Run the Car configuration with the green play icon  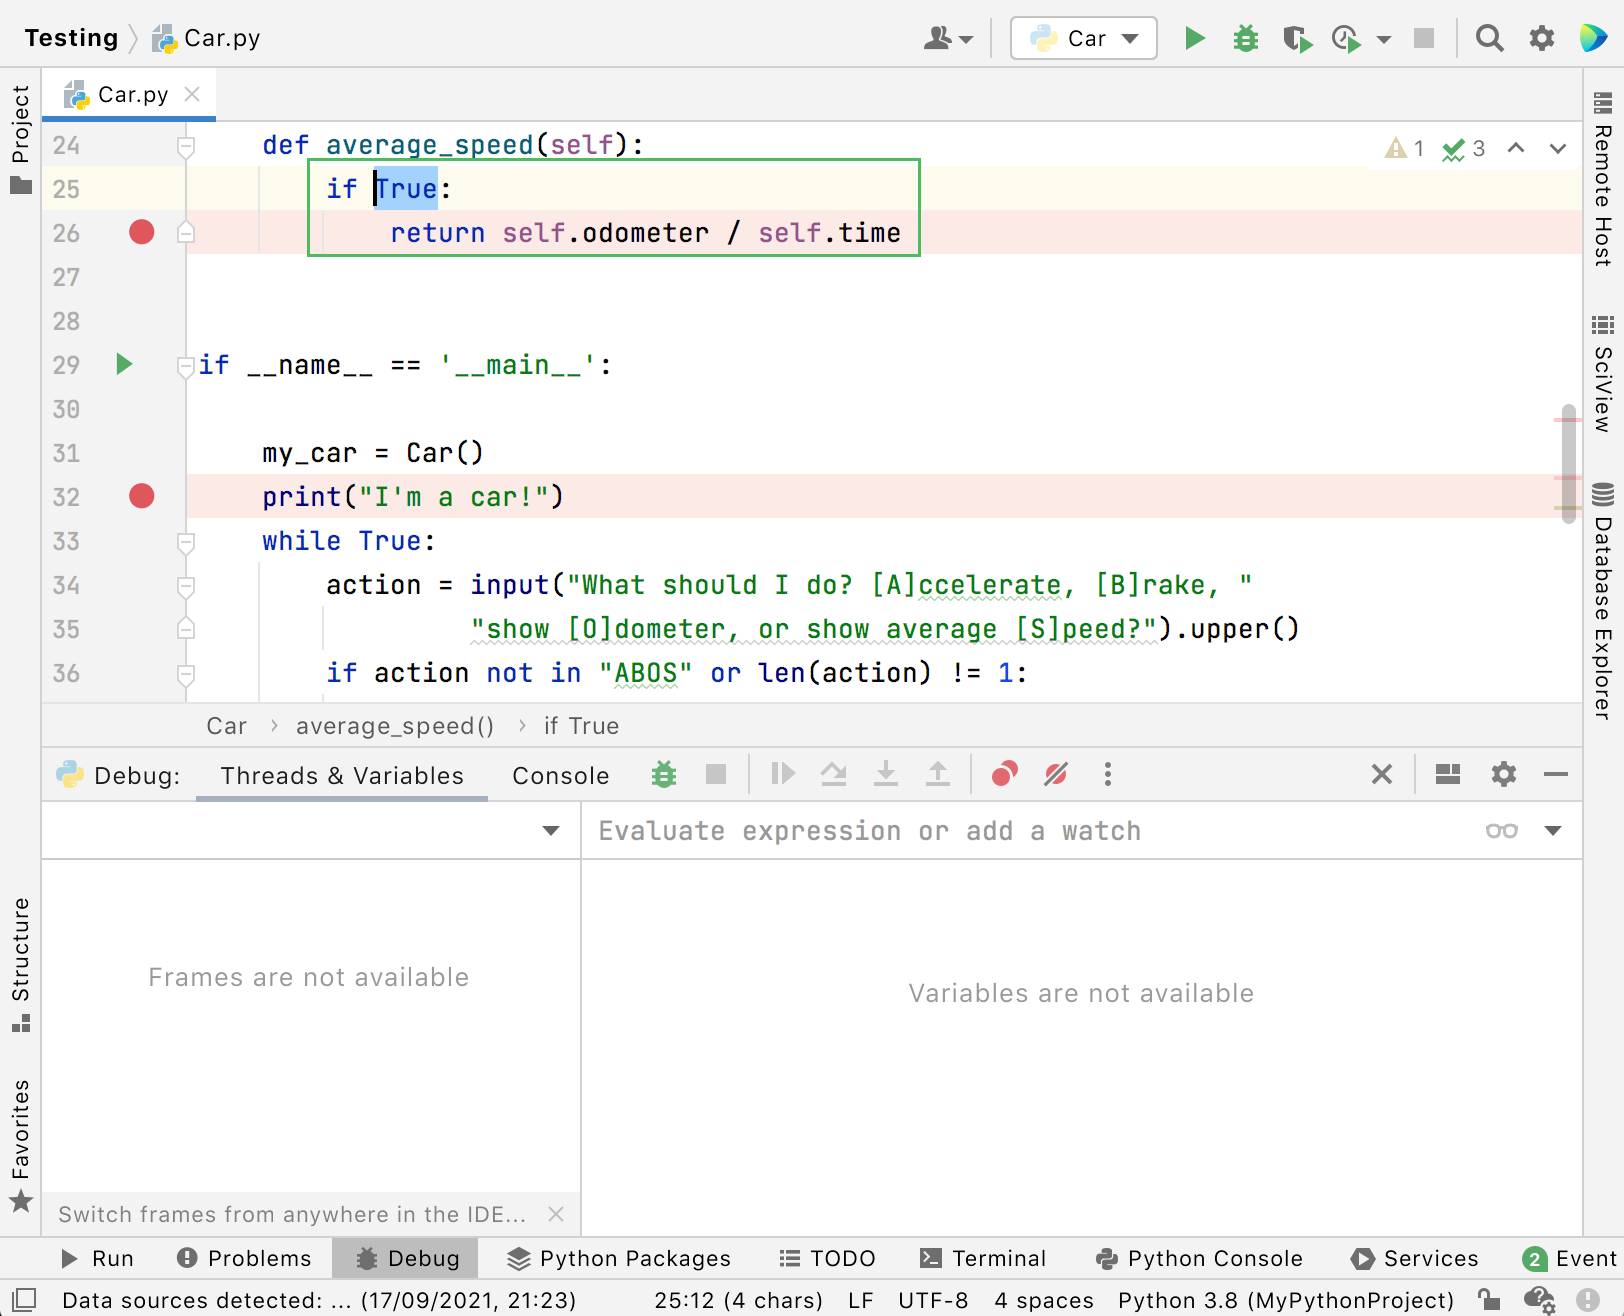coord(1195,38)
